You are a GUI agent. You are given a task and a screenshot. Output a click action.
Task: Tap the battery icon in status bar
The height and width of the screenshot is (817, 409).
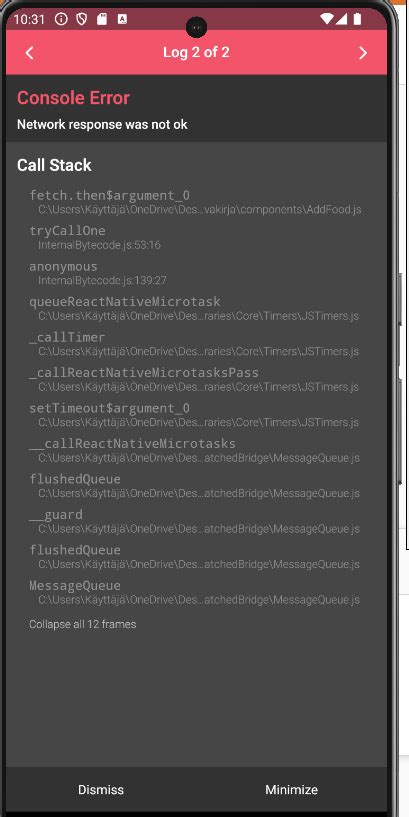[357, 19]
